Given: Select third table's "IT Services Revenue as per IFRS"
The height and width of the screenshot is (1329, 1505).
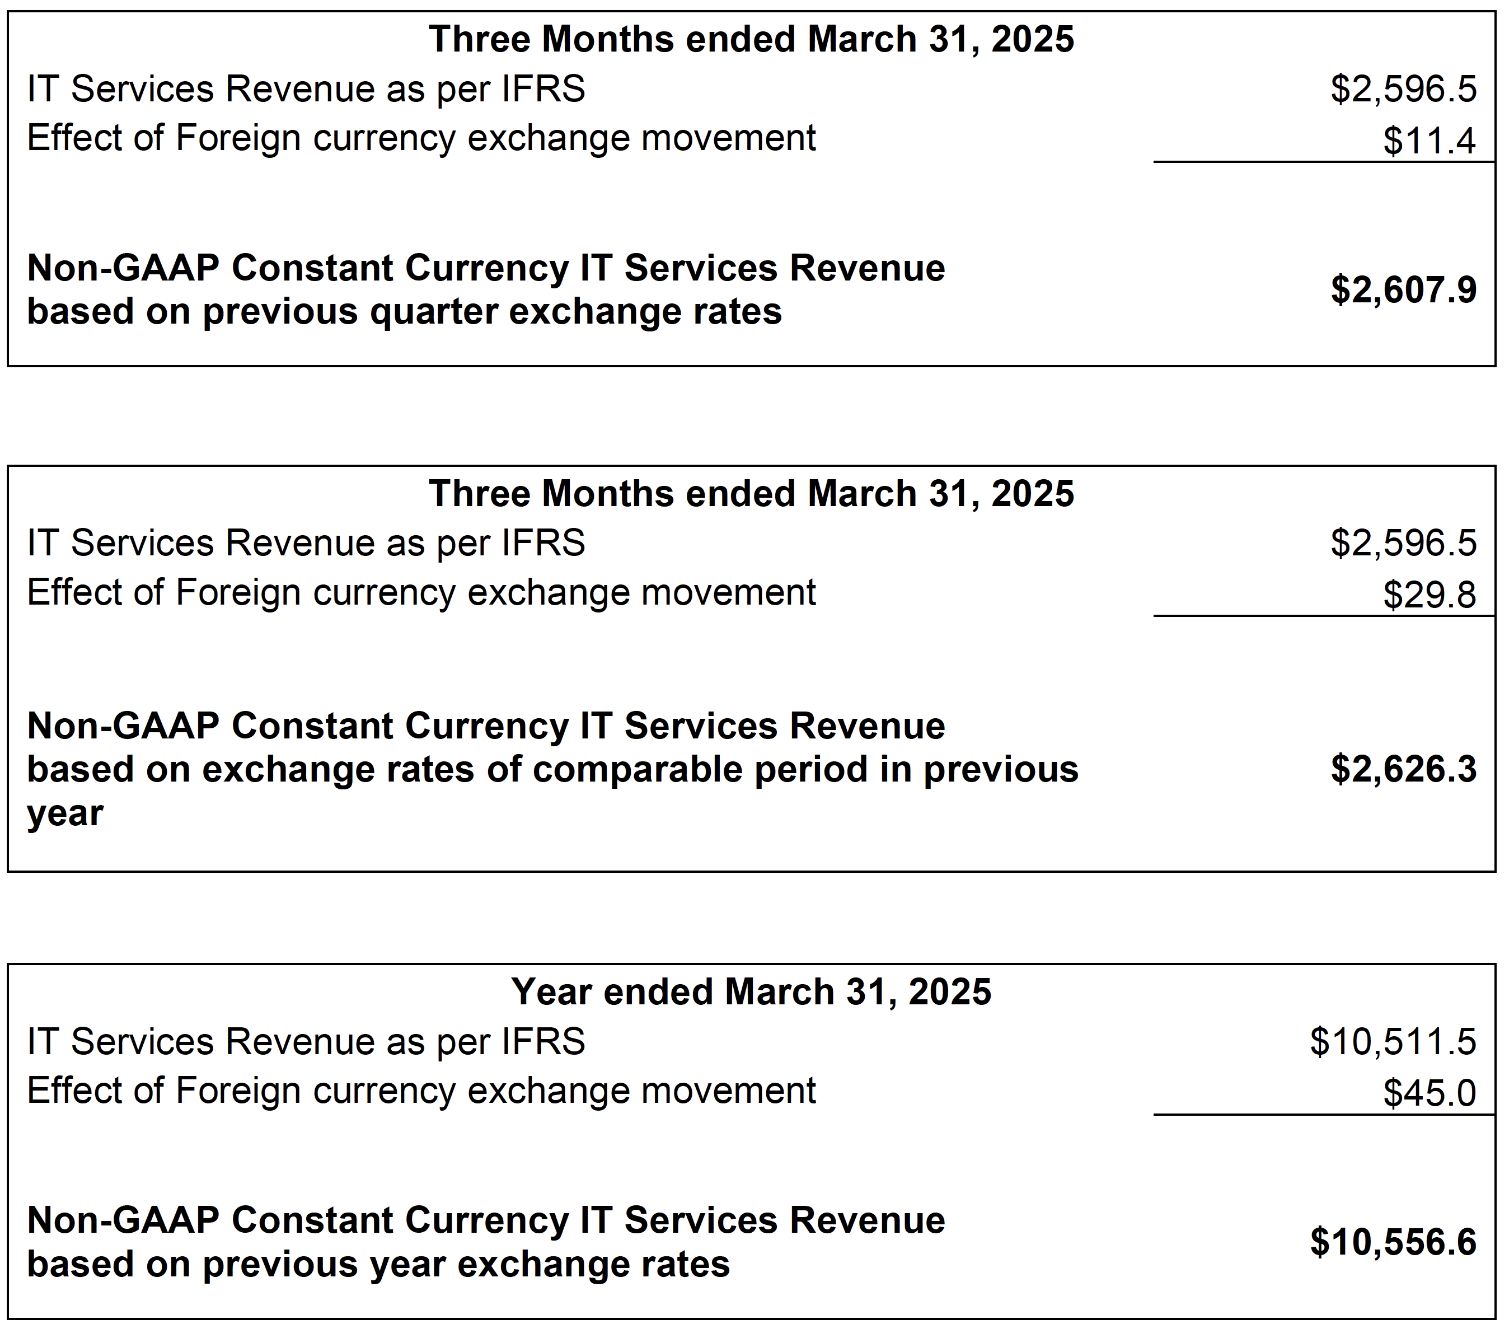Looking at the screenshot, I should click(306, 1042).
